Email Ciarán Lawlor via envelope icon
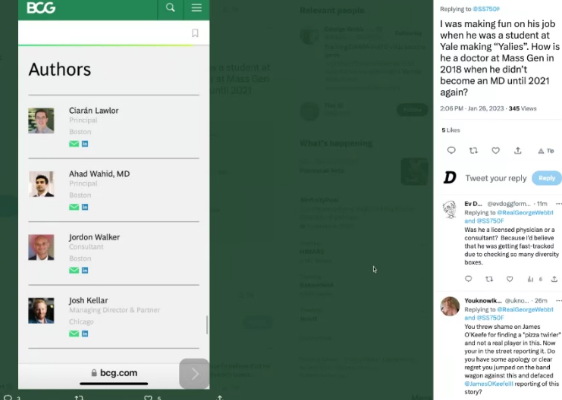The image size is (562, 400). coord(74,144)
